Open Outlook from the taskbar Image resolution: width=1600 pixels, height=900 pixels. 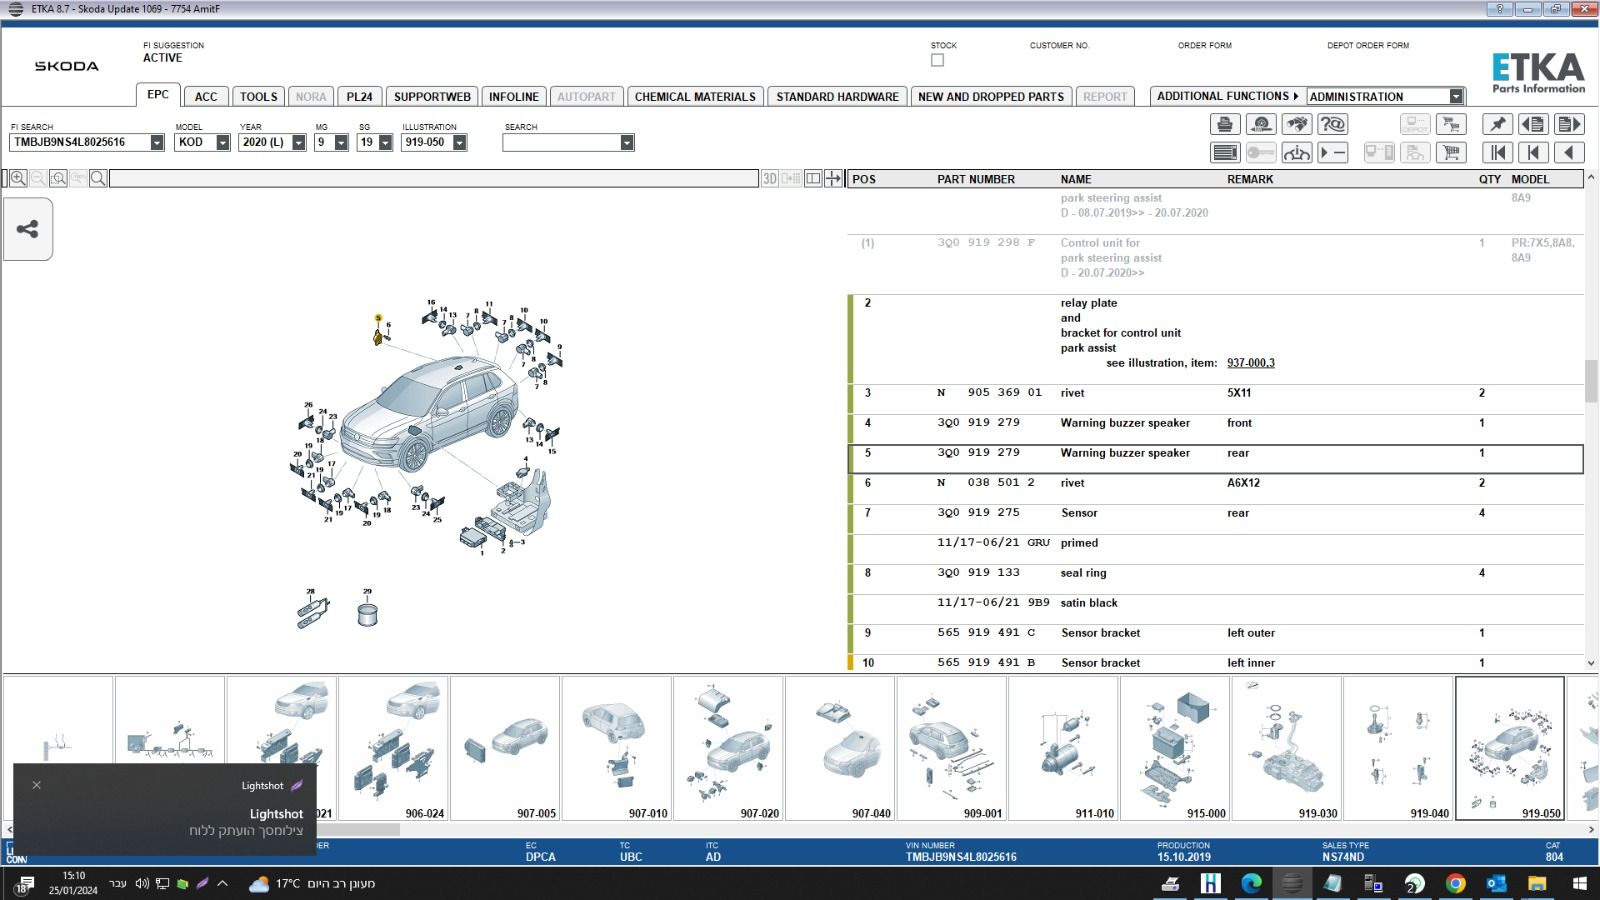pos(1496,883)
